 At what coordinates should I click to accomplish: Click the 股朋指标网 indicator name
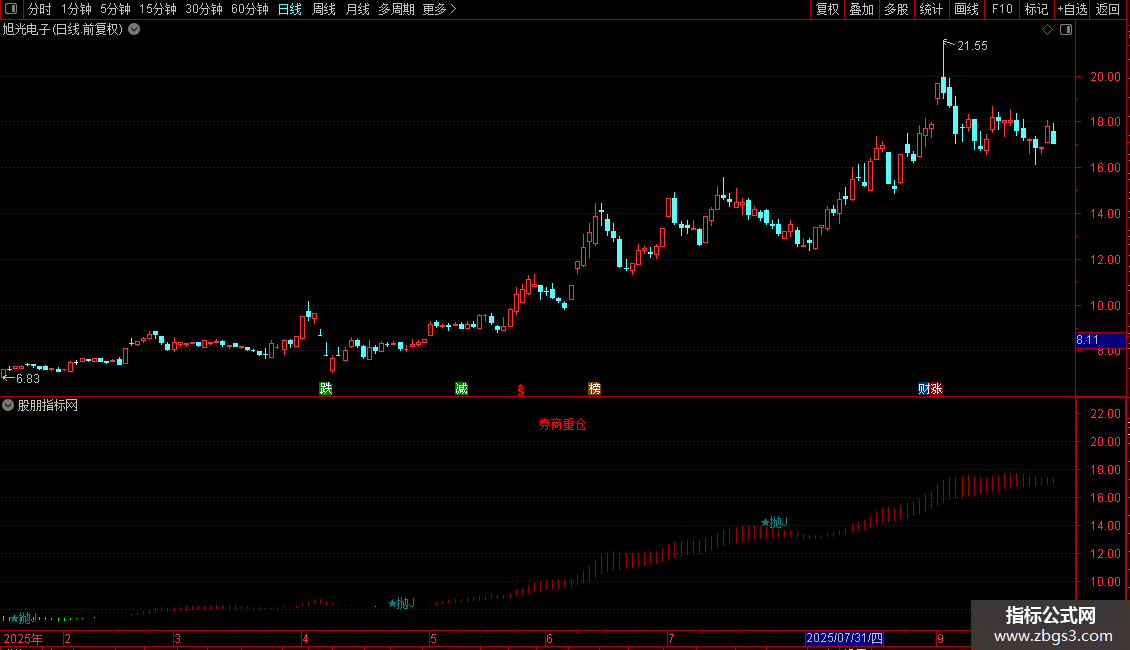(x=48, y=406)
